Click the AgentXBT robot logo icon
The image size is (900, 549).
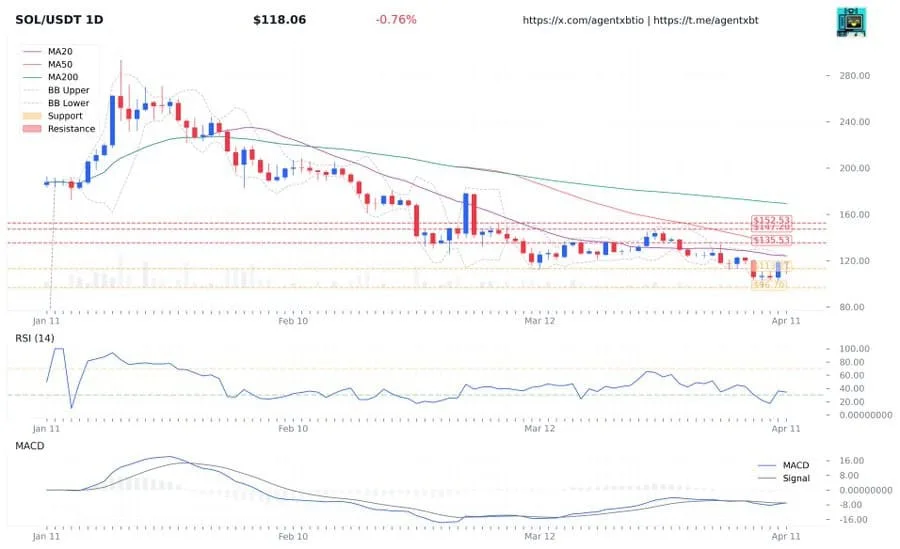851,22
